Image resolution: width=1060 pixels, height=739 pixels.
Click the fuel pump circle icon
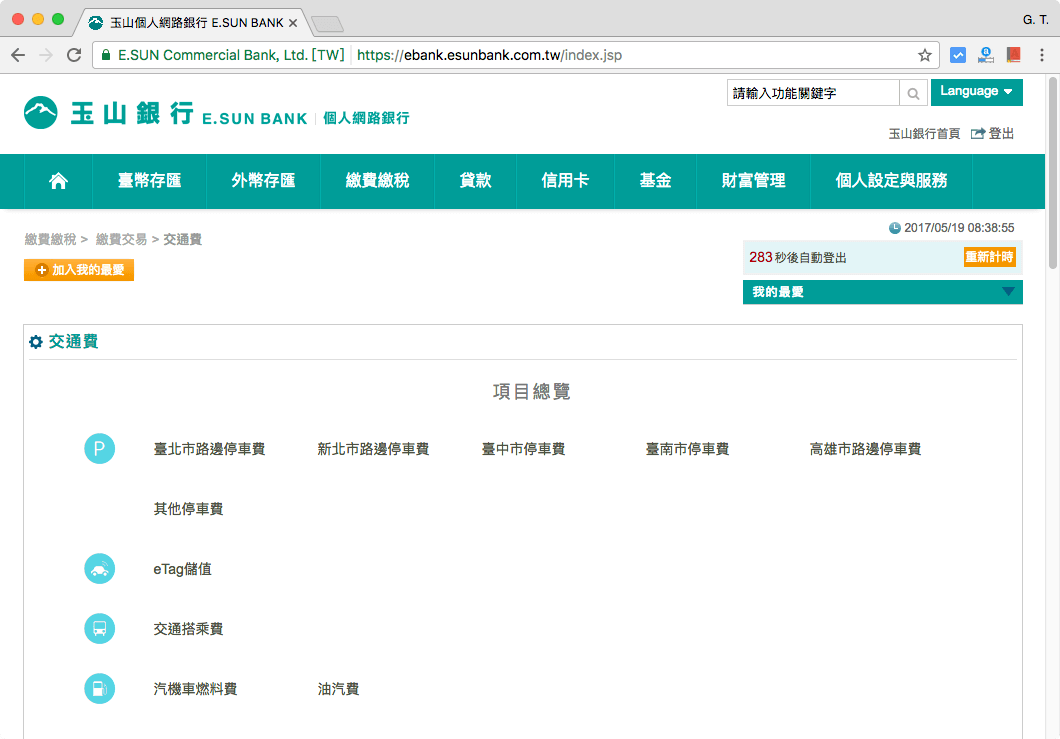pos(100,689)
